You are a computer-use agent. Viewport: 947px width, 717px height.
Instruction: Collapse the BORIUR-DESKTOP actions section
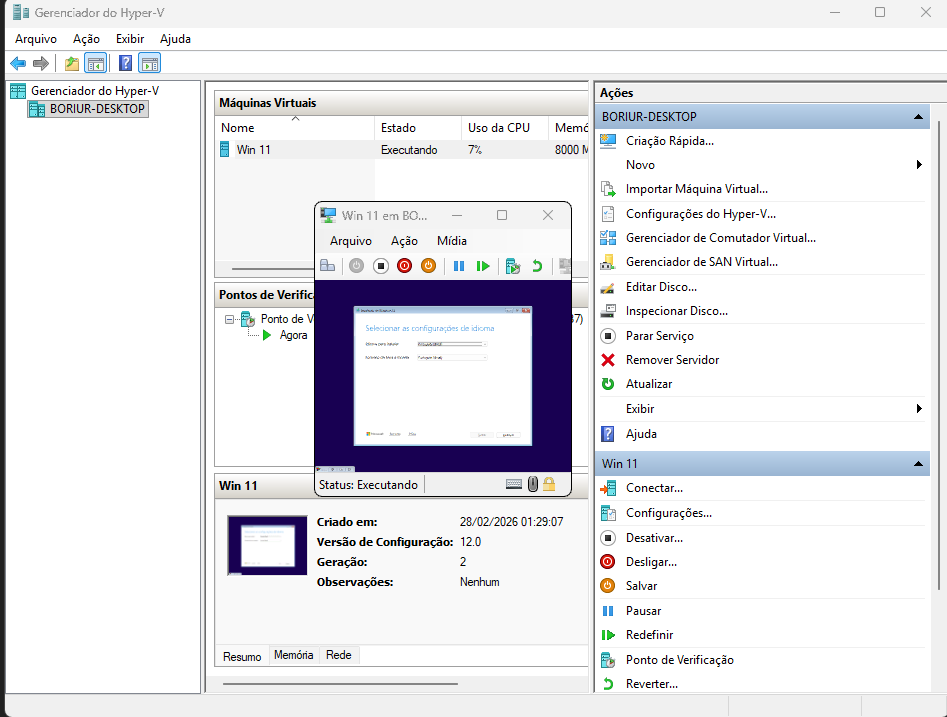918,117
